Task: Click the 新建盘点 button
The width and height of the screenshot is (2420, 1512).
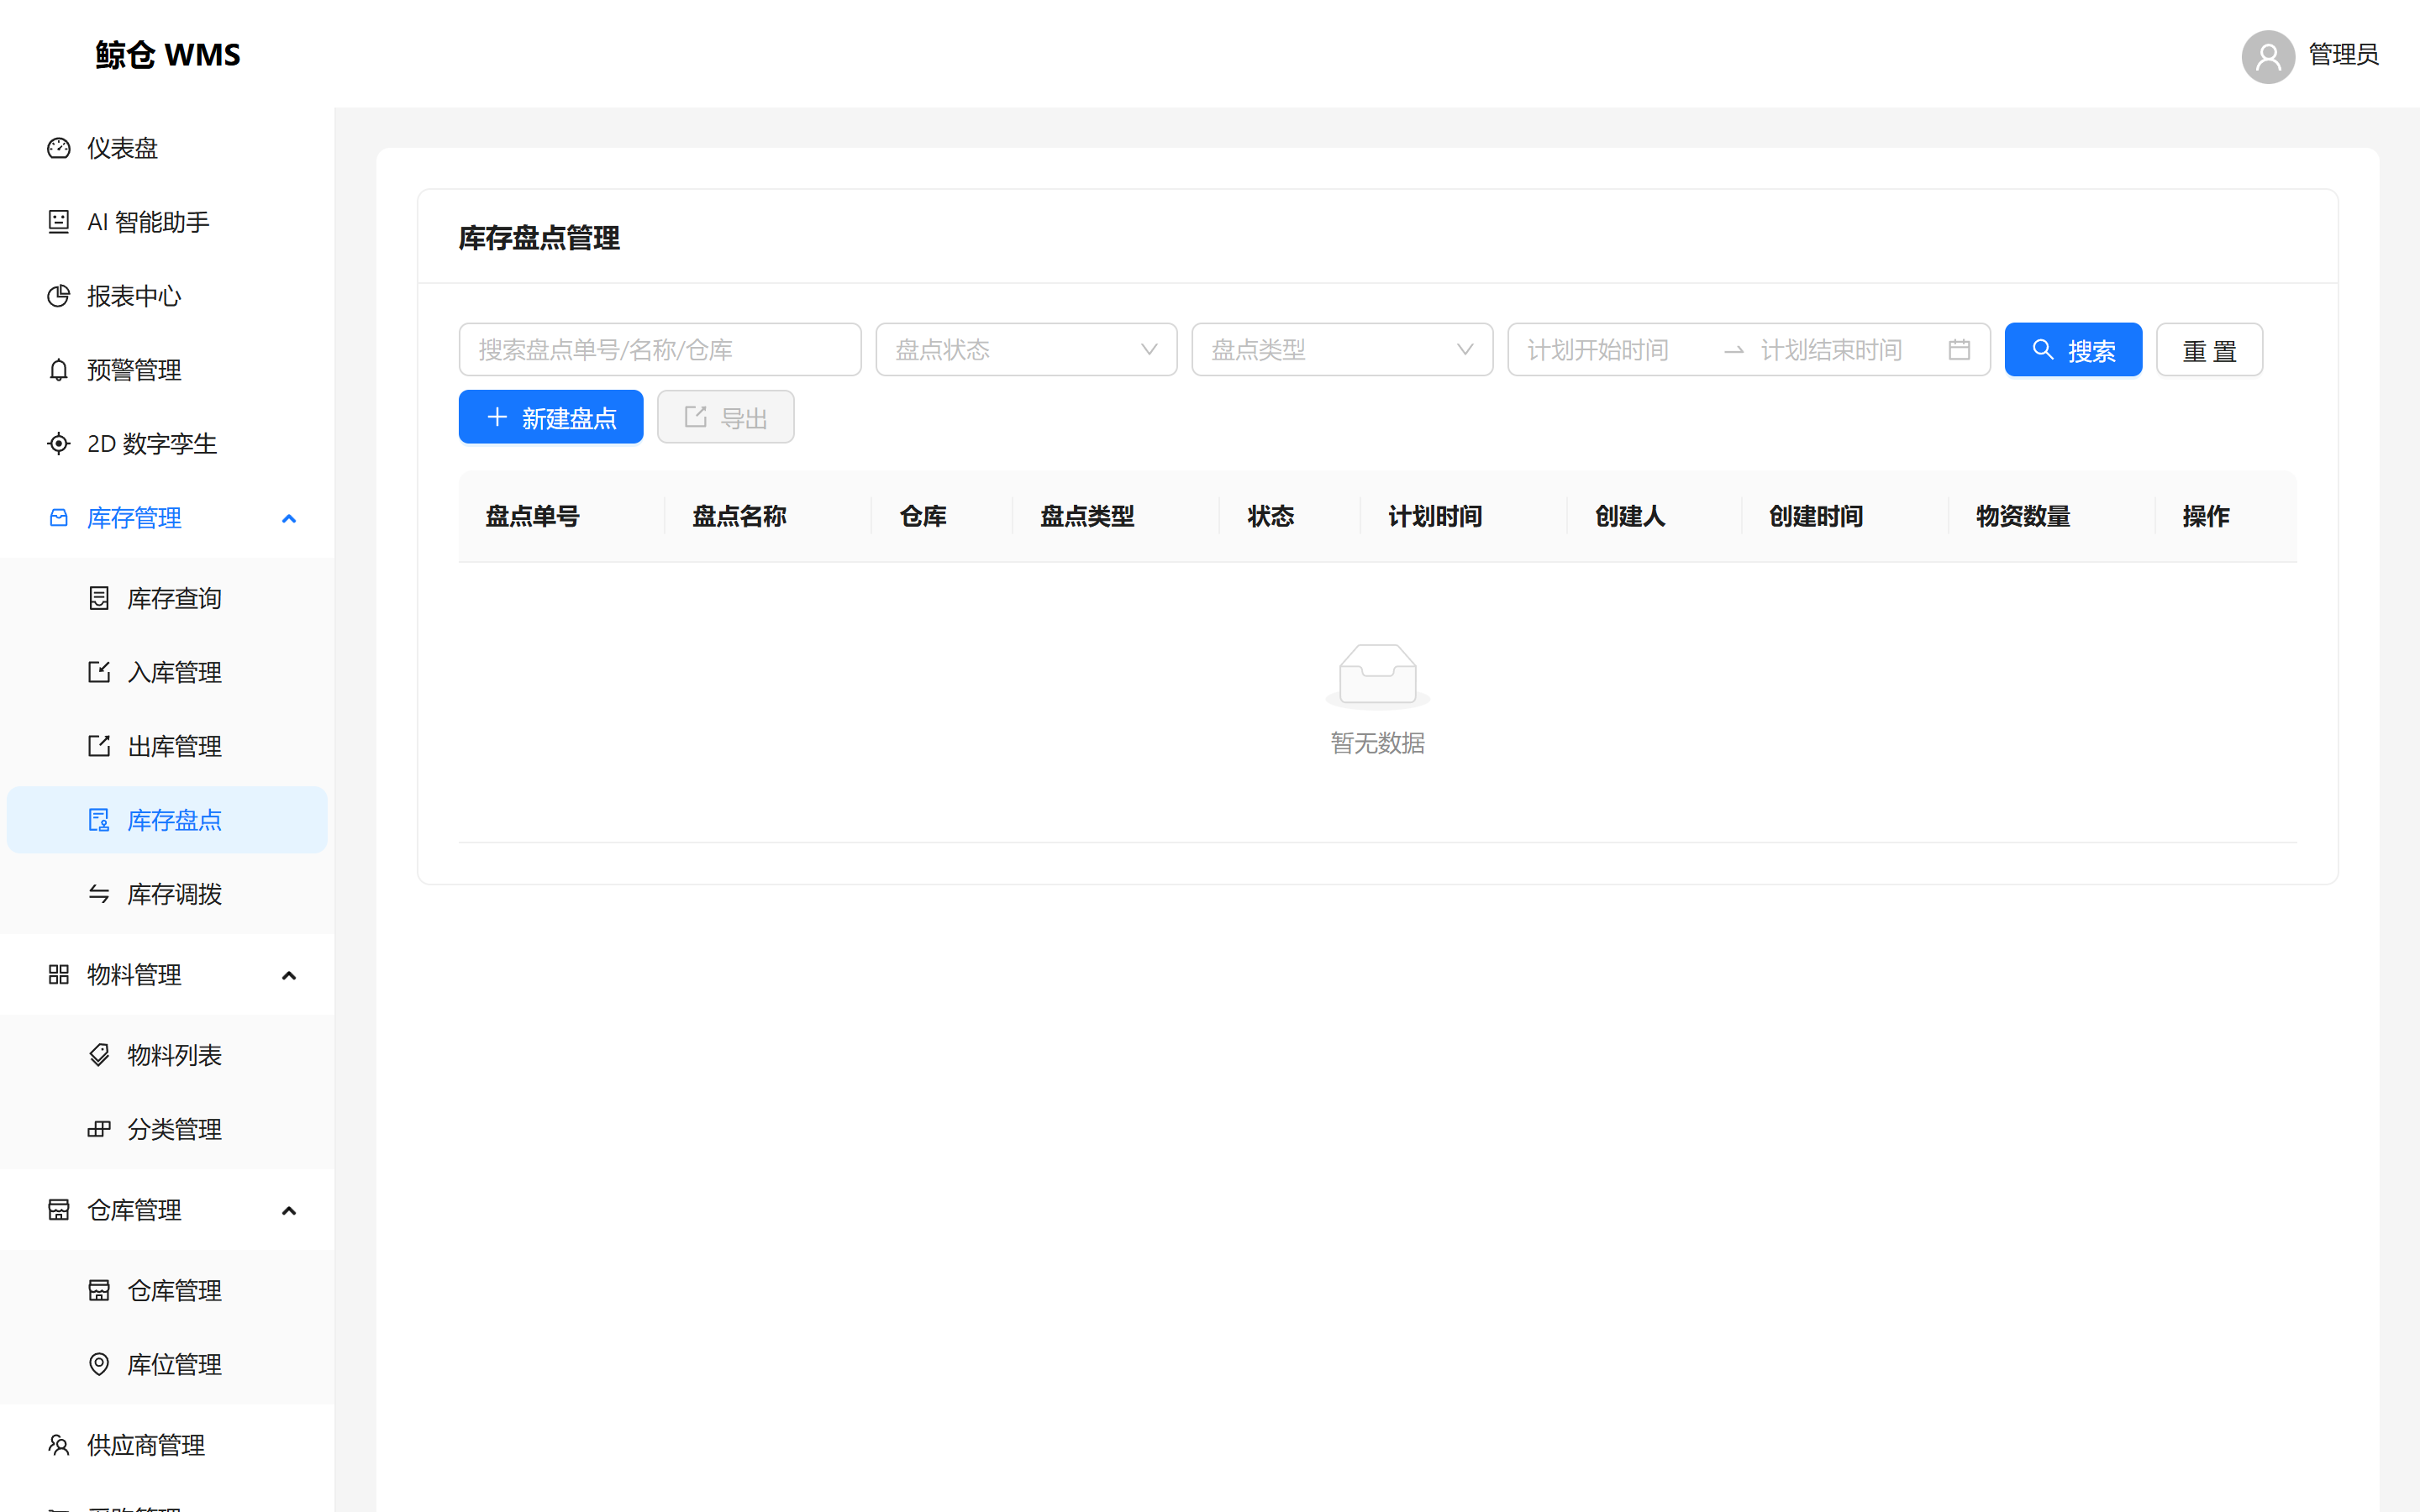Action: coord(551,417)
